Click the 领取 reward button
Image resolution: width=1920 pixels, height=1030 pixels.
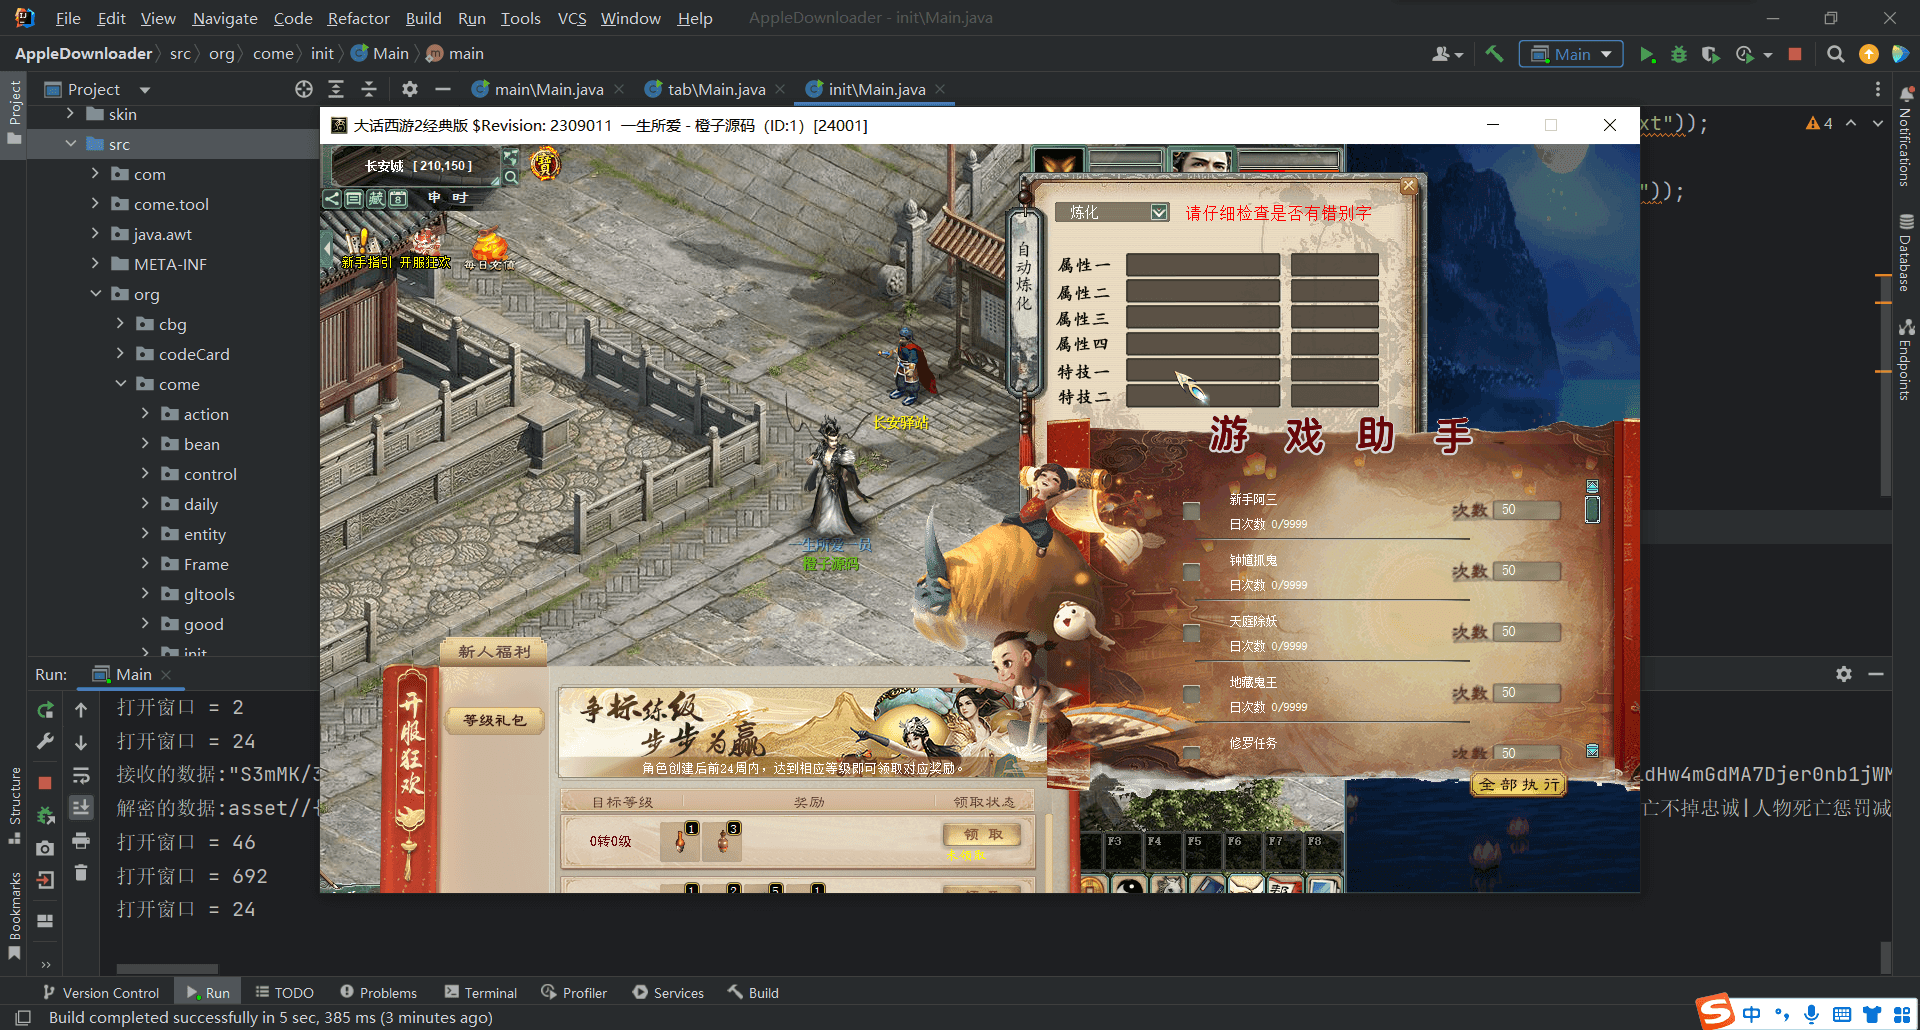click(982, 834)
